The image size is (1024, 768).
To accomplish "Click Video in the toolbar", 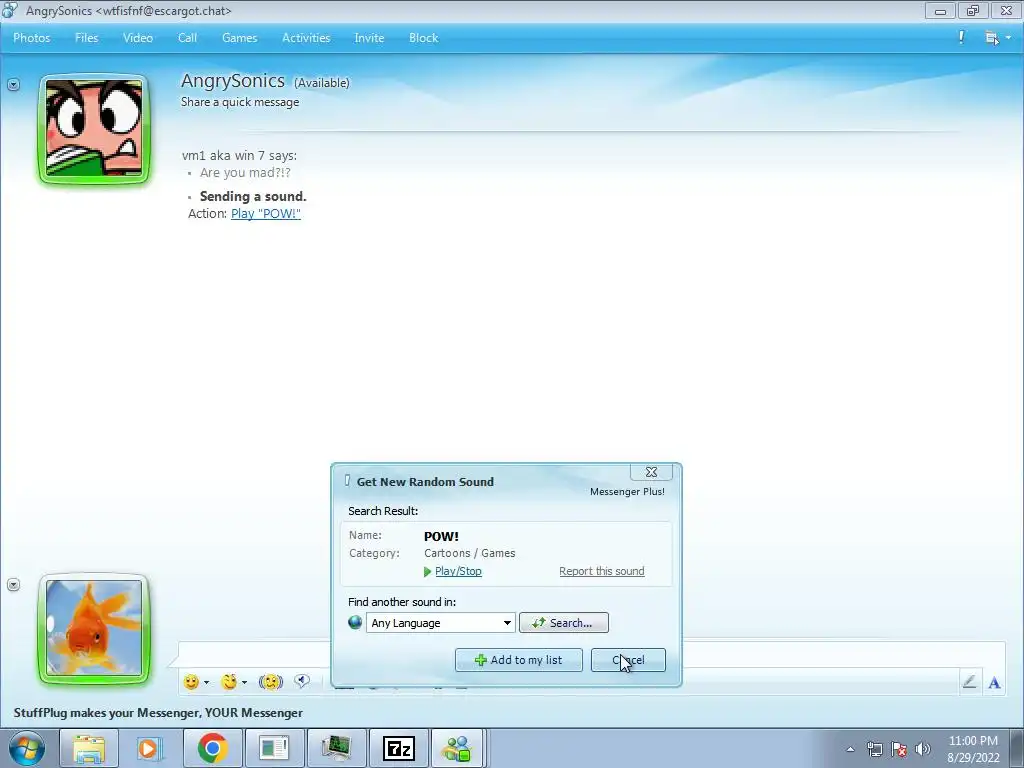I will [x=138, y=38].
